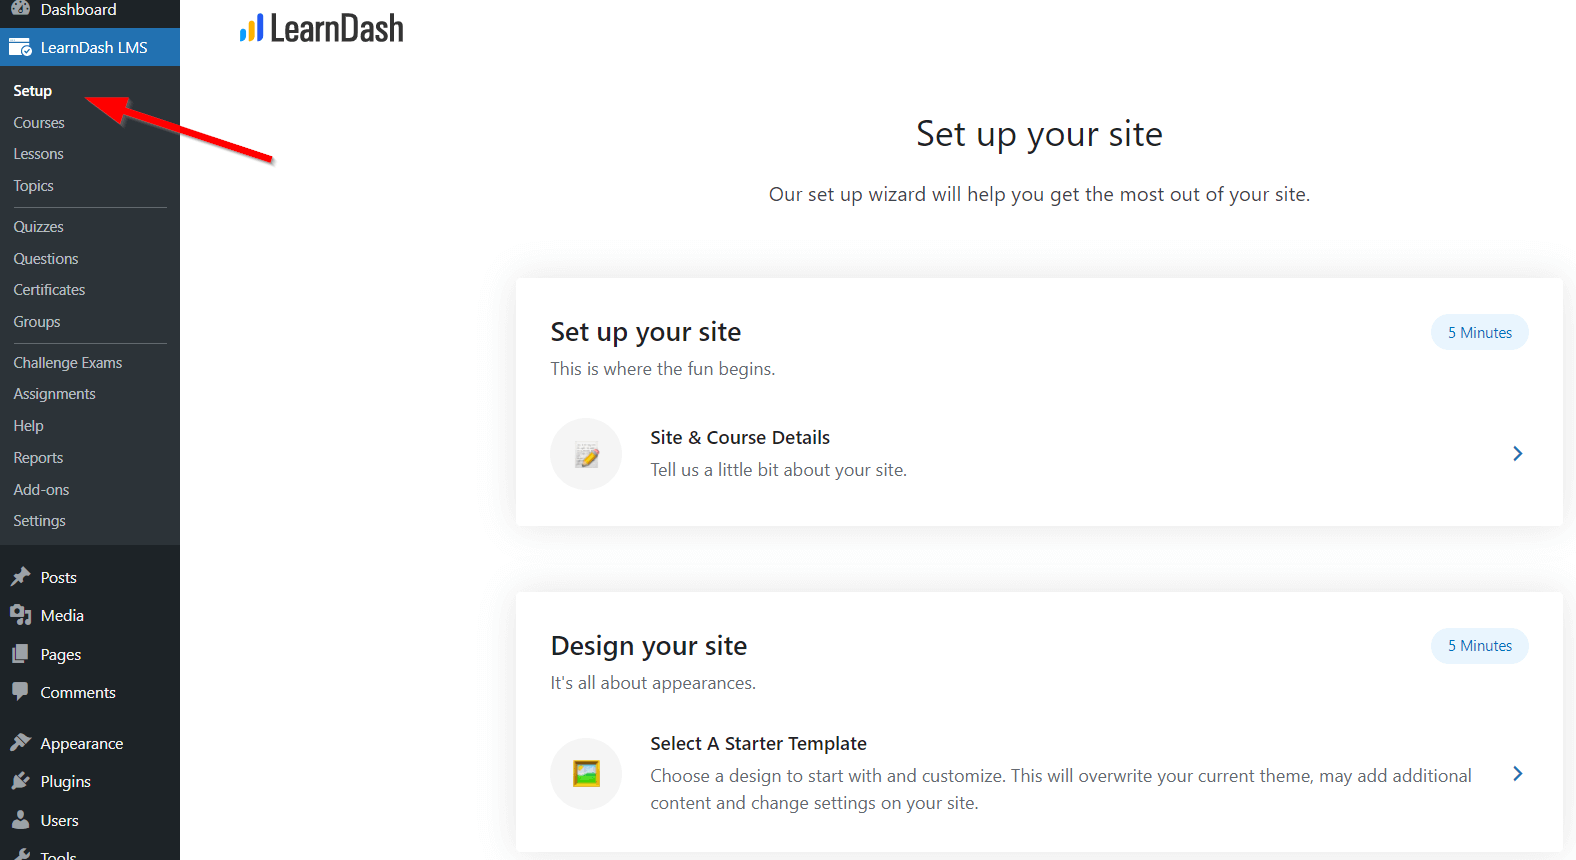1576x860 pixels.
Task: Click the Appearance paintbrush icon
Action: click(20, 743)
